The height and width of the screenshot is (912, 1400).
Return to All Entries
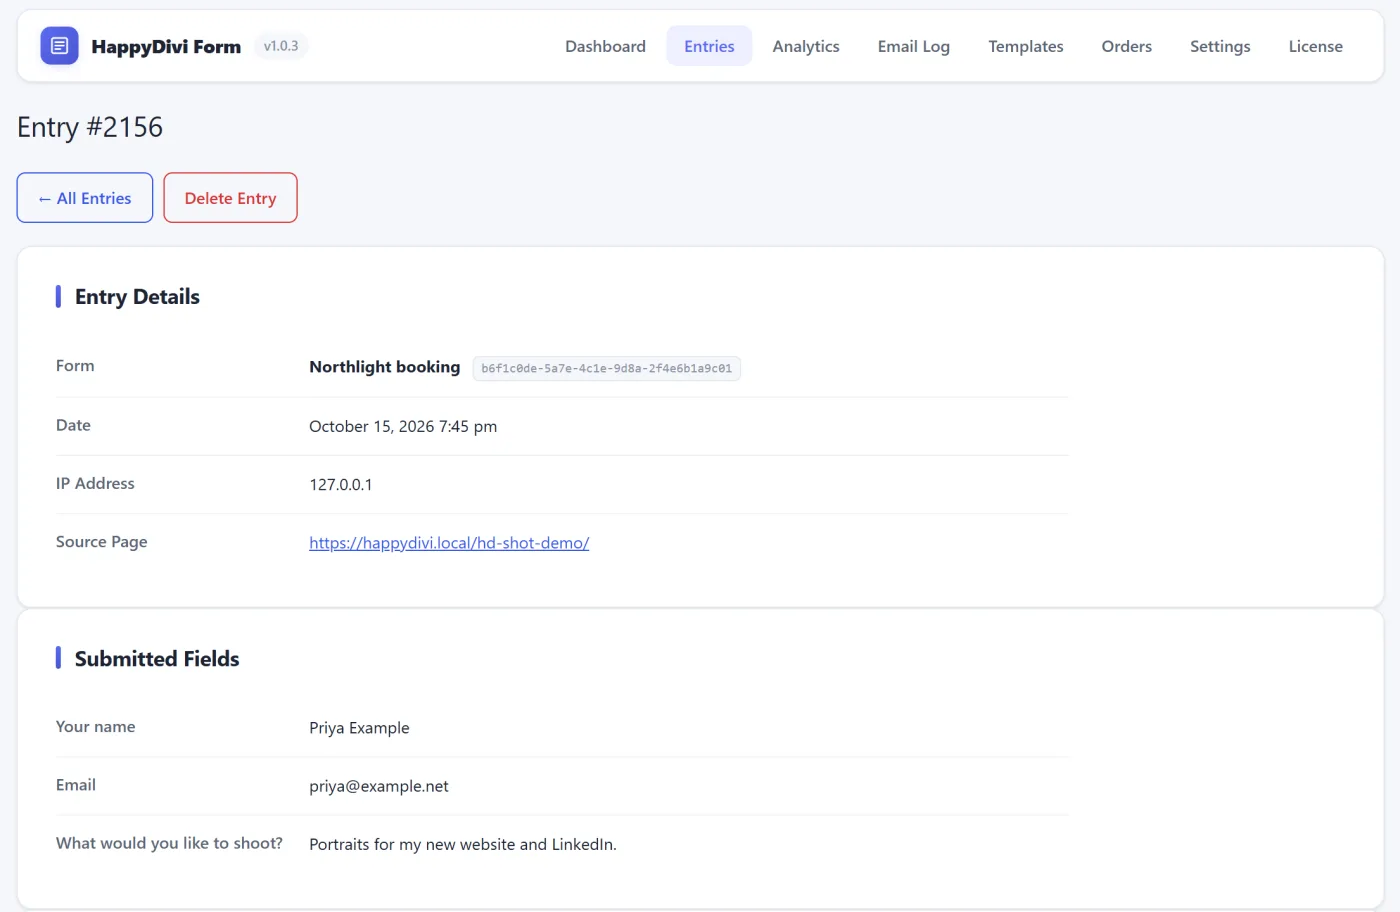[85, 198]
